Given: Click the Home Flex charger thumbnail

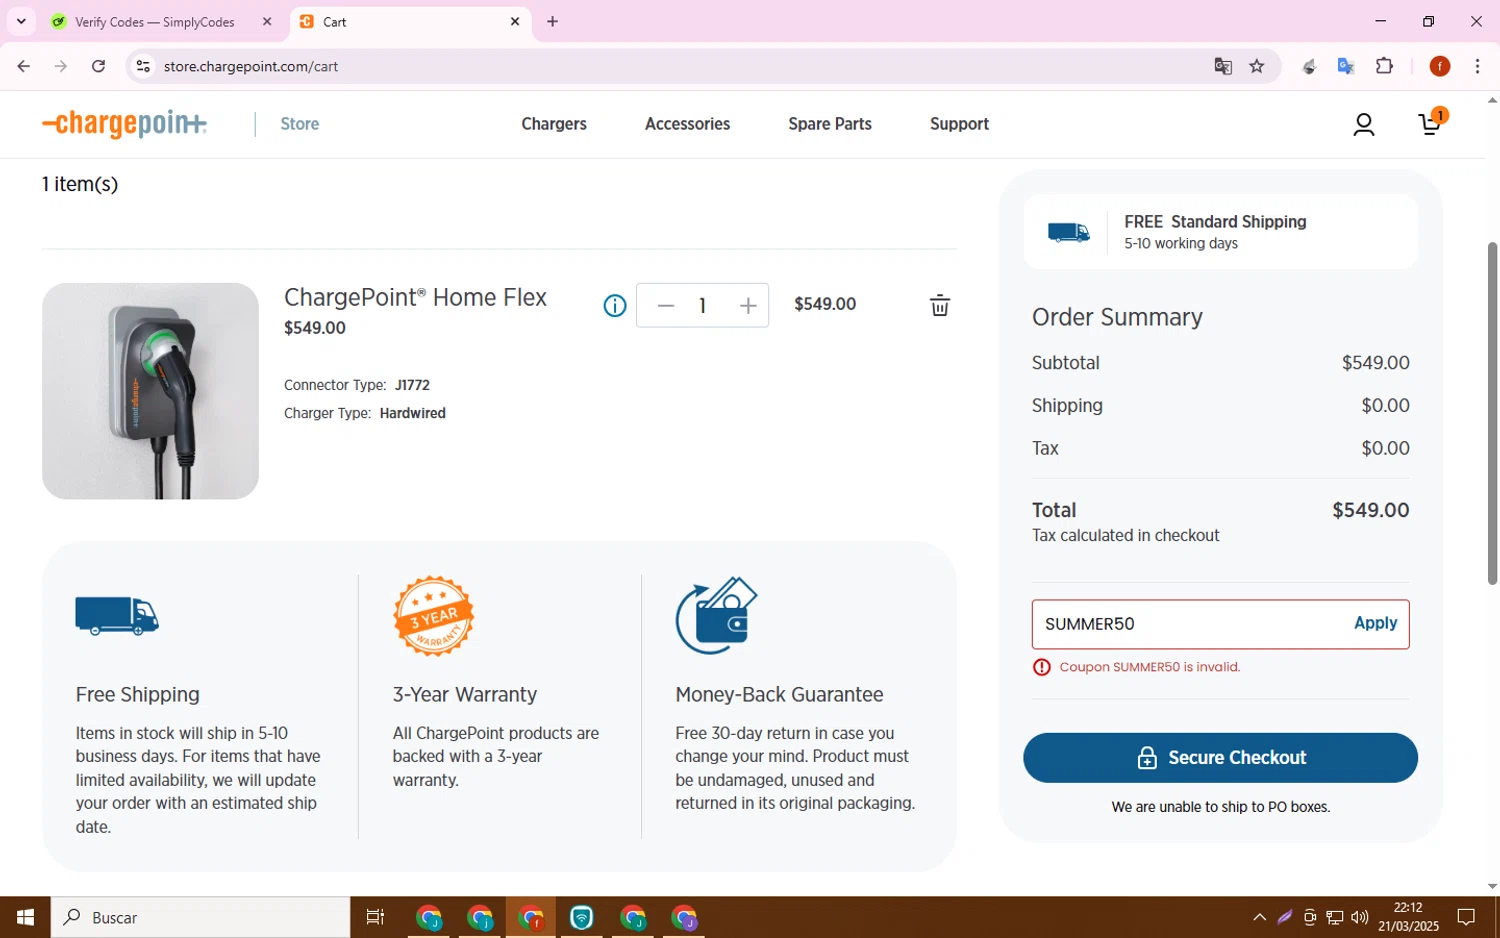Looking at the screenshot, I should coord(150,391).
